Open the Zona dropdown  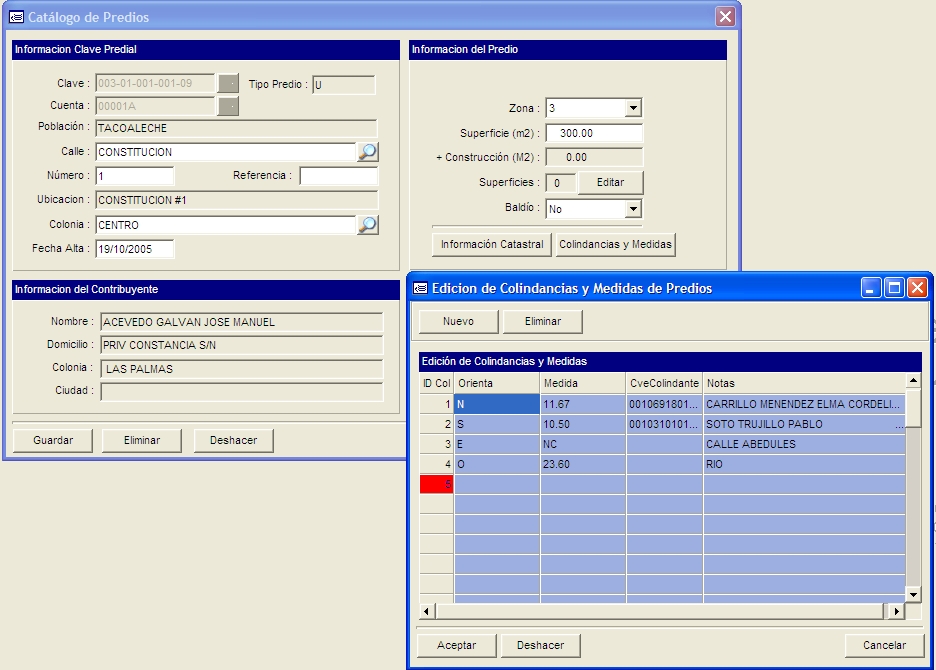(x=632, y=108)
